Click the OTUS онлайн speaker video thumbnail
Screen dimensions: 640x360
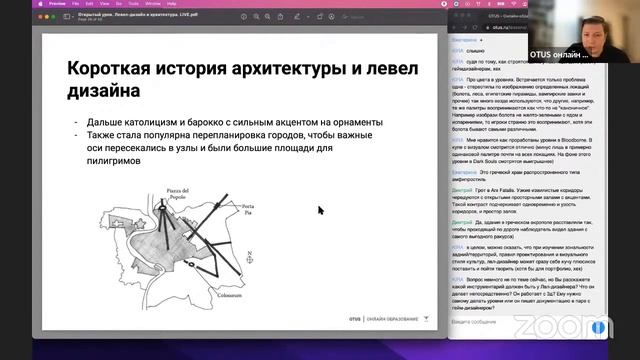coord(584,31)
